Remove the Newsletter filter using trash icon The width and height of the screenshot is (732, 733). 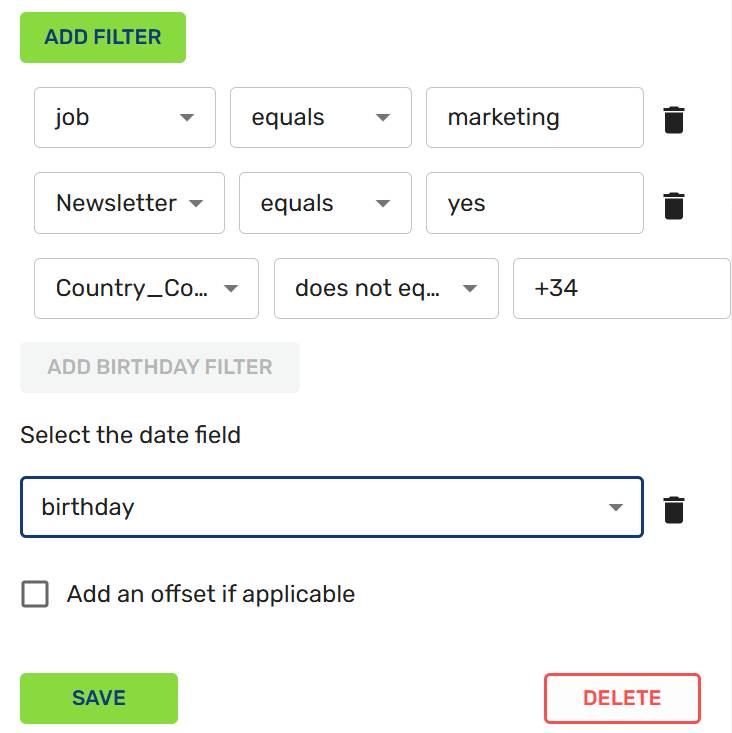[x=674, y=206]
